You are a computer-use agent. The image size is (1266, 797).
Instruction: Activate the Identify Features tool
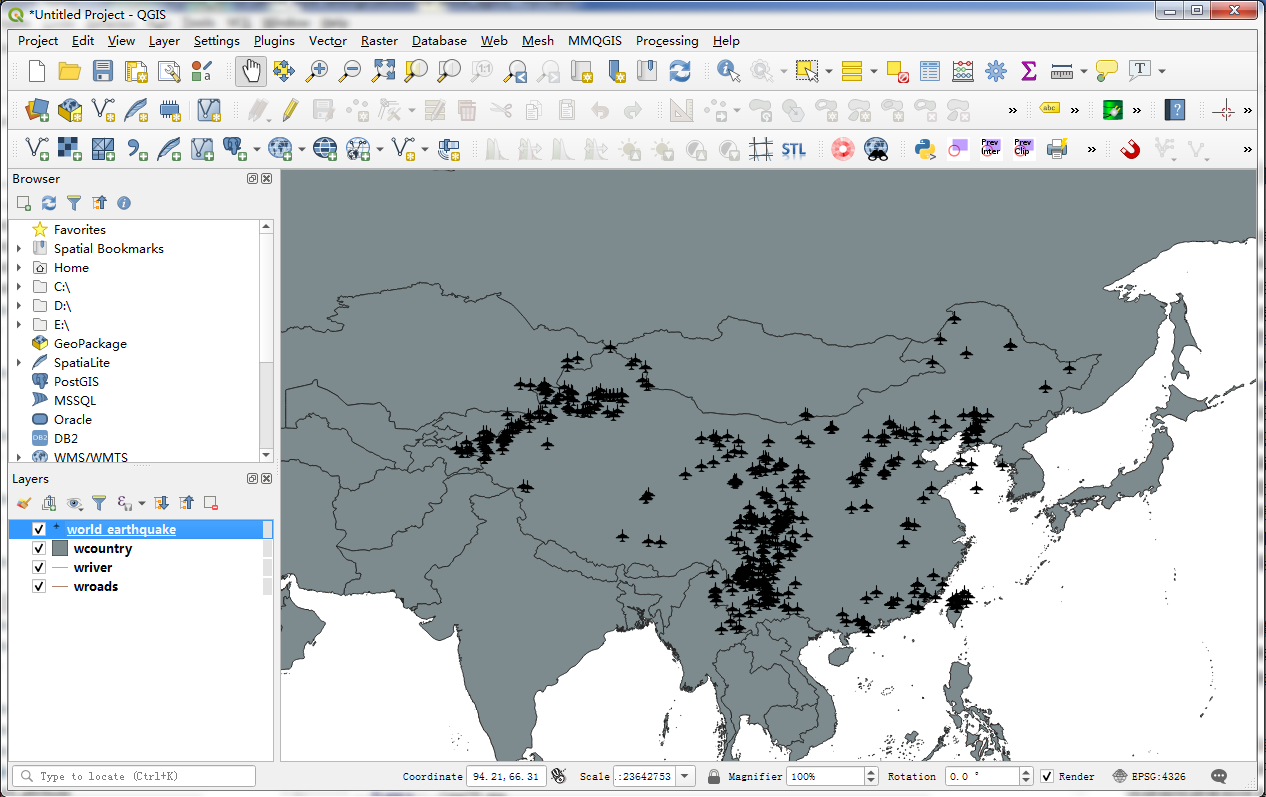pos(729,71)
